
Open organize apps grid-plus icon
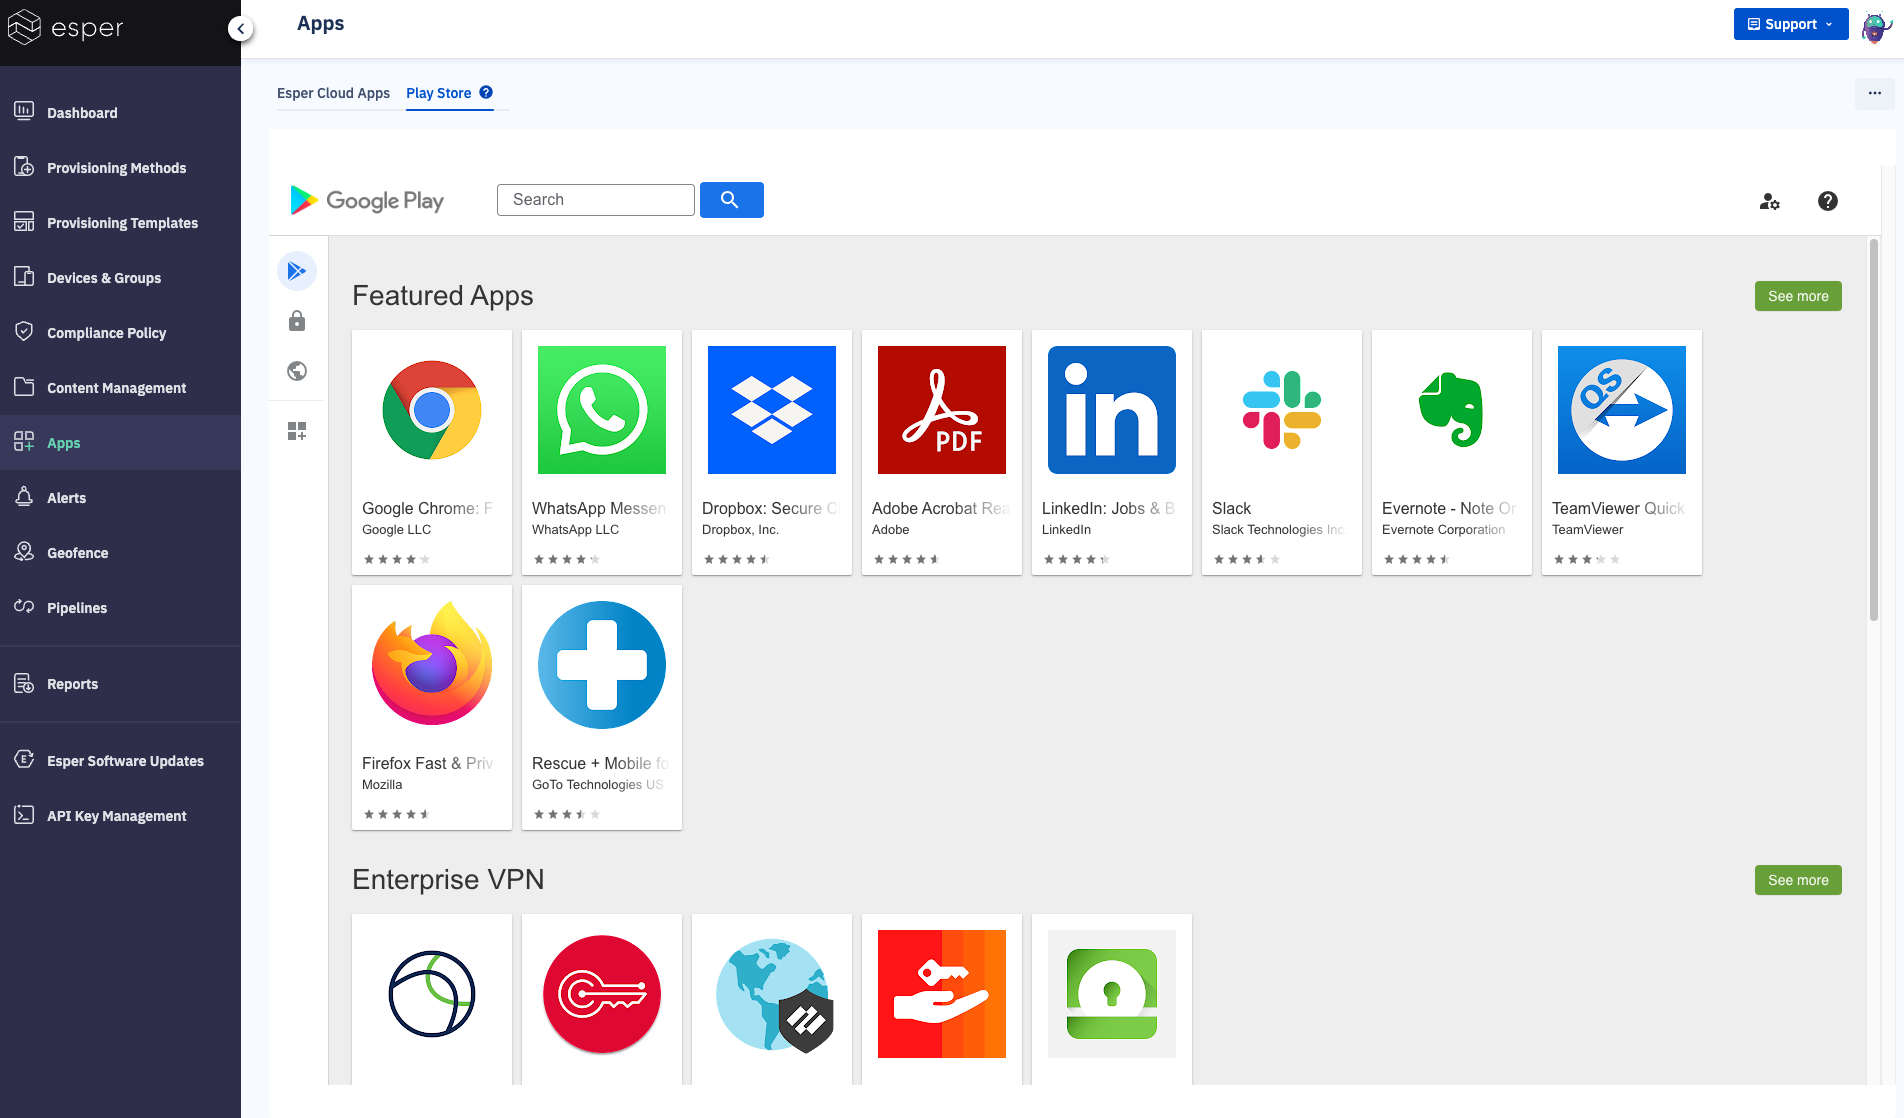click(297, 431)
